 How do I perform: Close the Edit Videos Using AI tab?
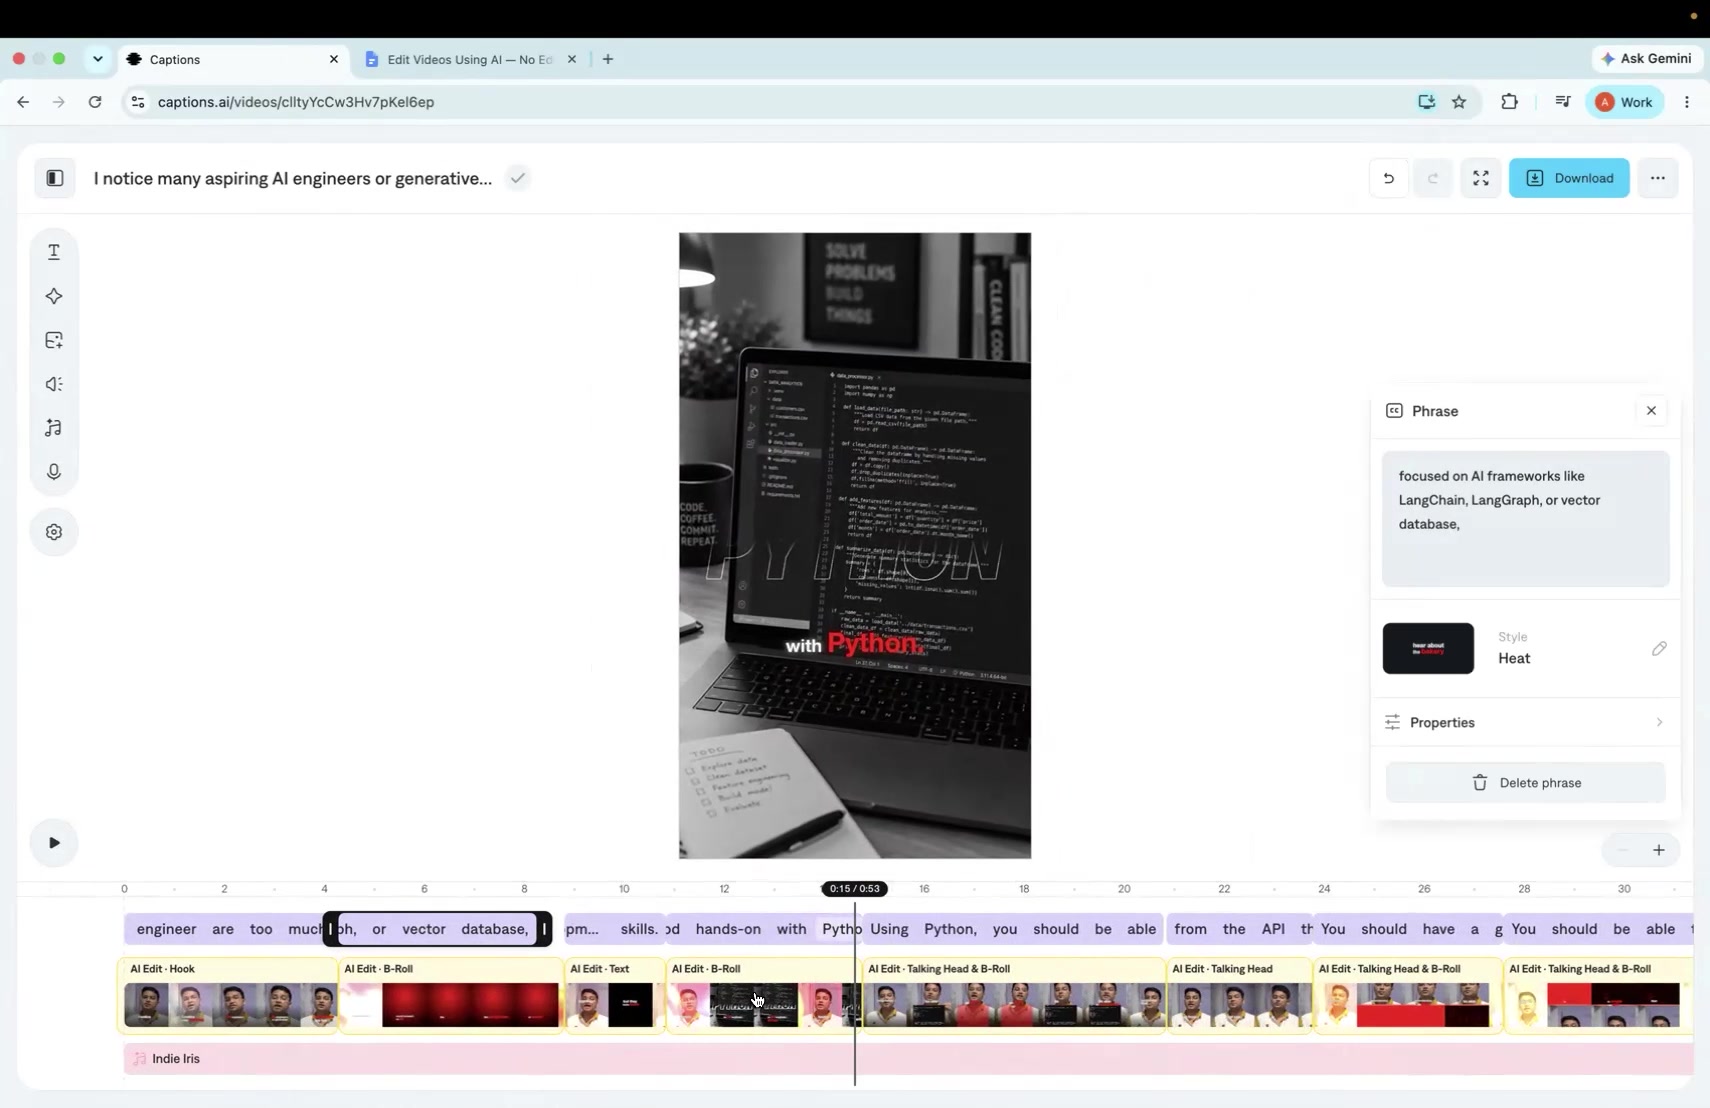(571, 59)
